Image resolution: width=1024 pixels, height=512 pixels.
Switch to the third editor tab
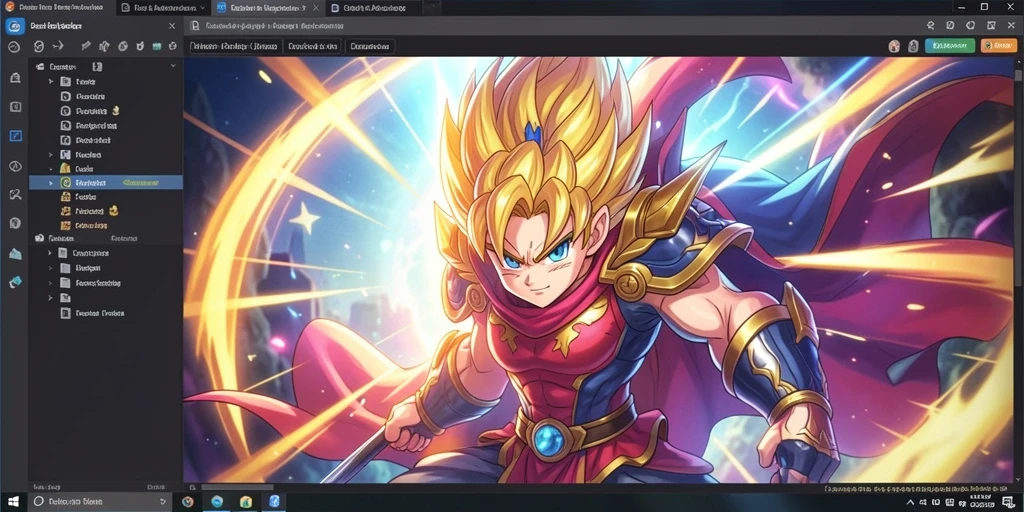click(x=374, y=8)
